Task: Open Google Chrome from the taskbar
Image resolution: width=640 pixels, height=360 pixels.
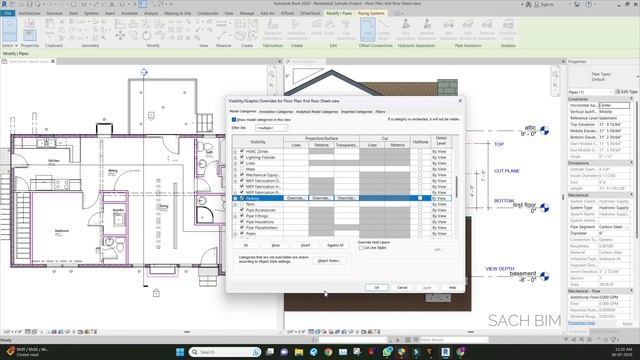Action: click(x=328, y=352)
